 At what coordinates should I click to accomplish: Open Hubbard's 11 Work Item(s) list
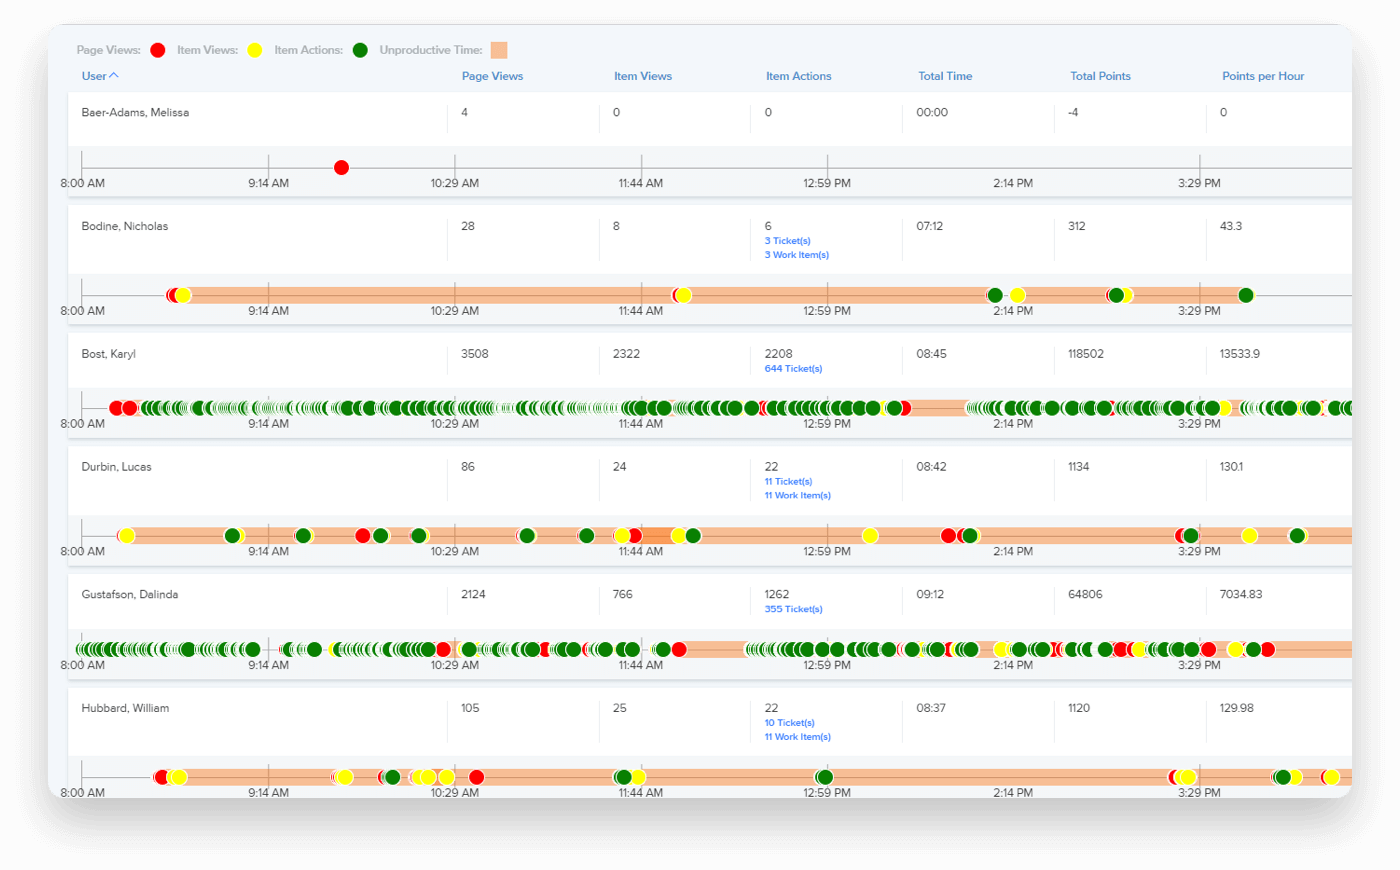[797, 736]
